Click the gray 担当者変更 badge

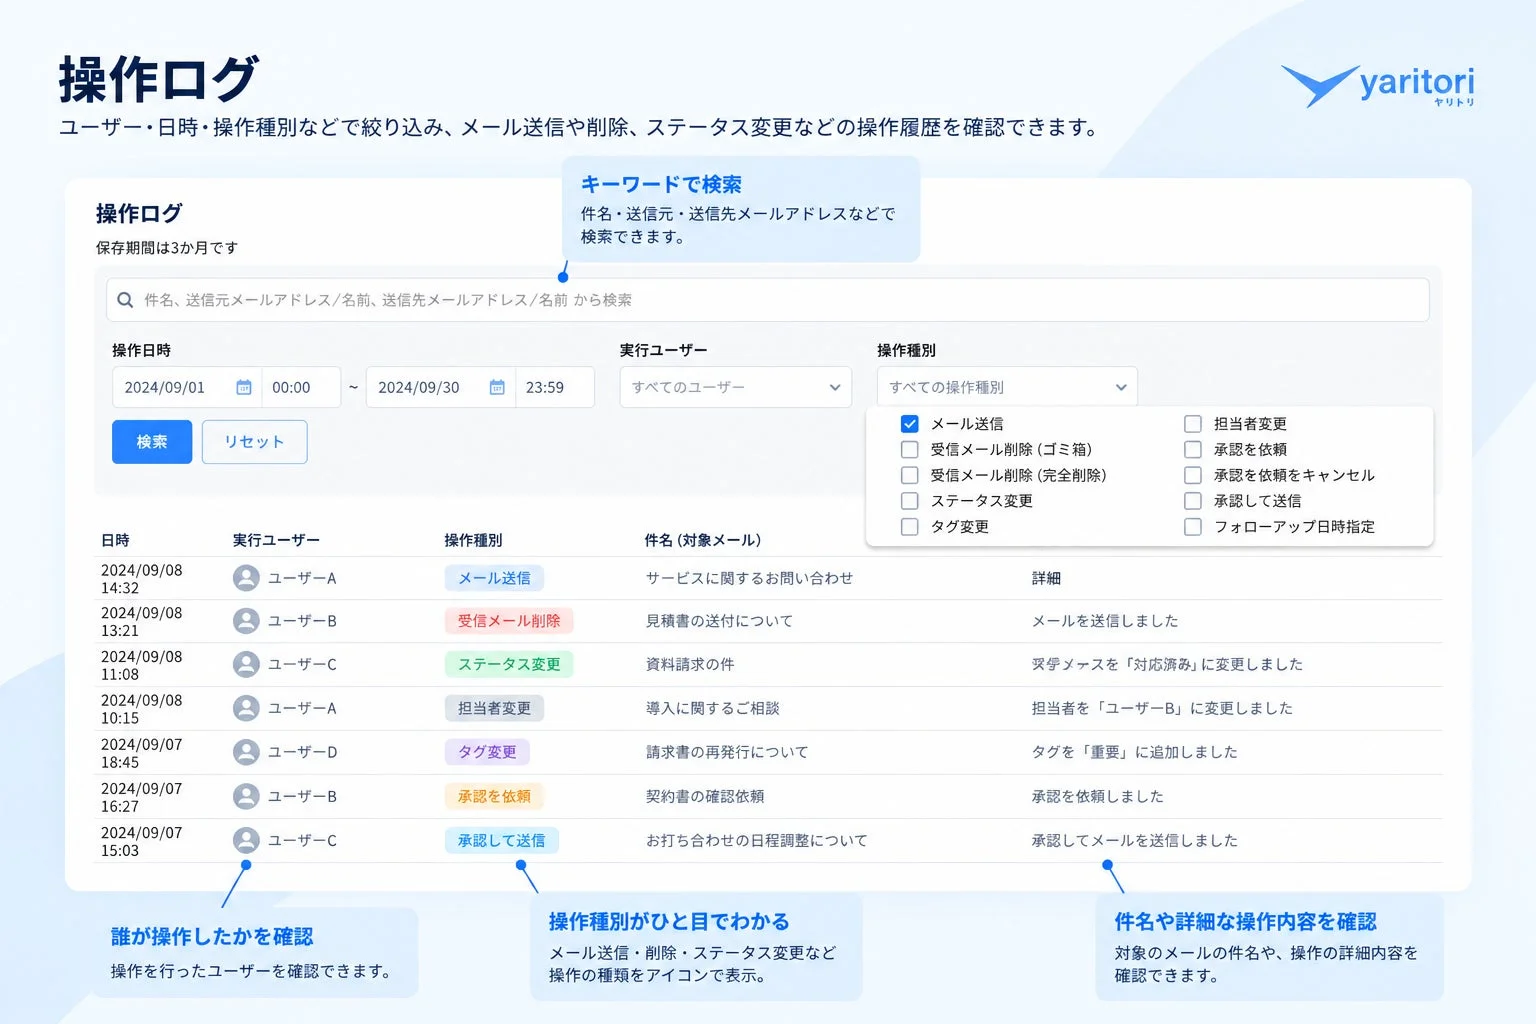coord(494,708)
